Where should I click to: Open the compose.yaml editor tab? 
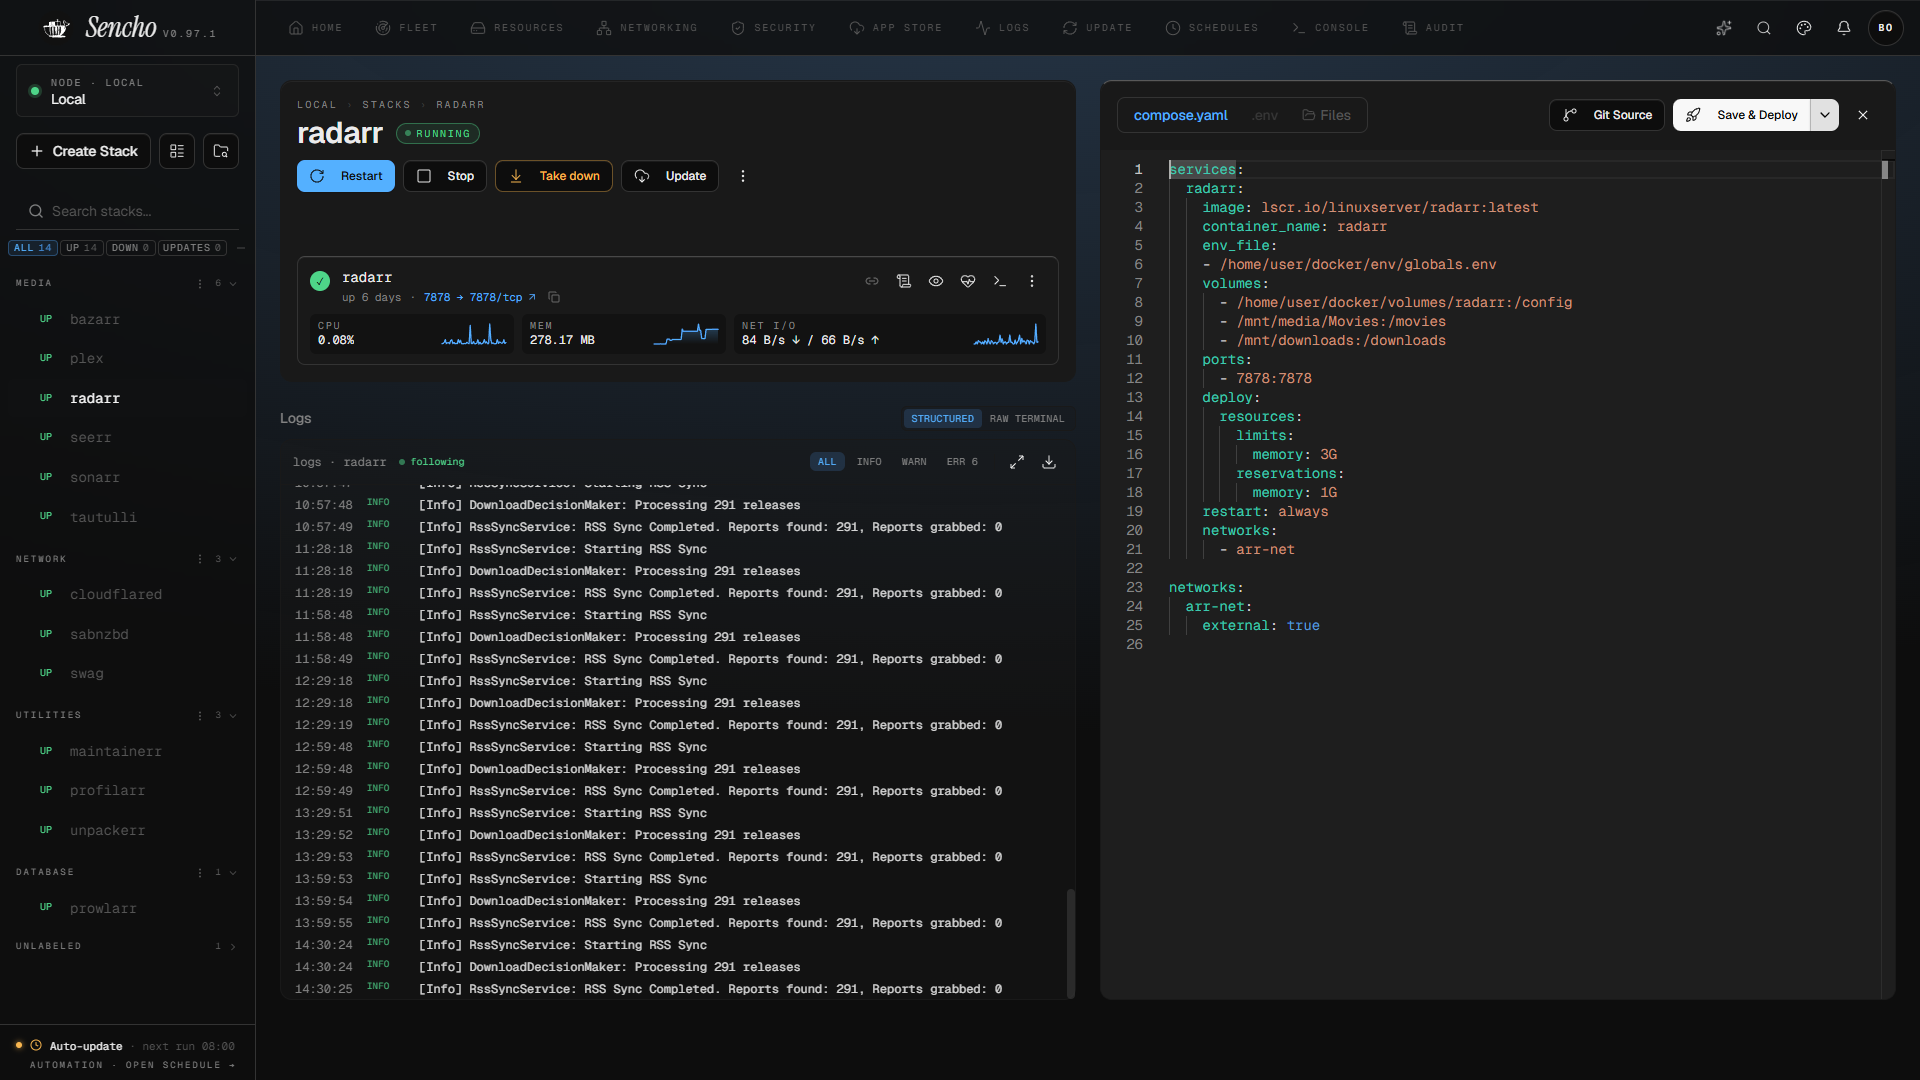1180,115
